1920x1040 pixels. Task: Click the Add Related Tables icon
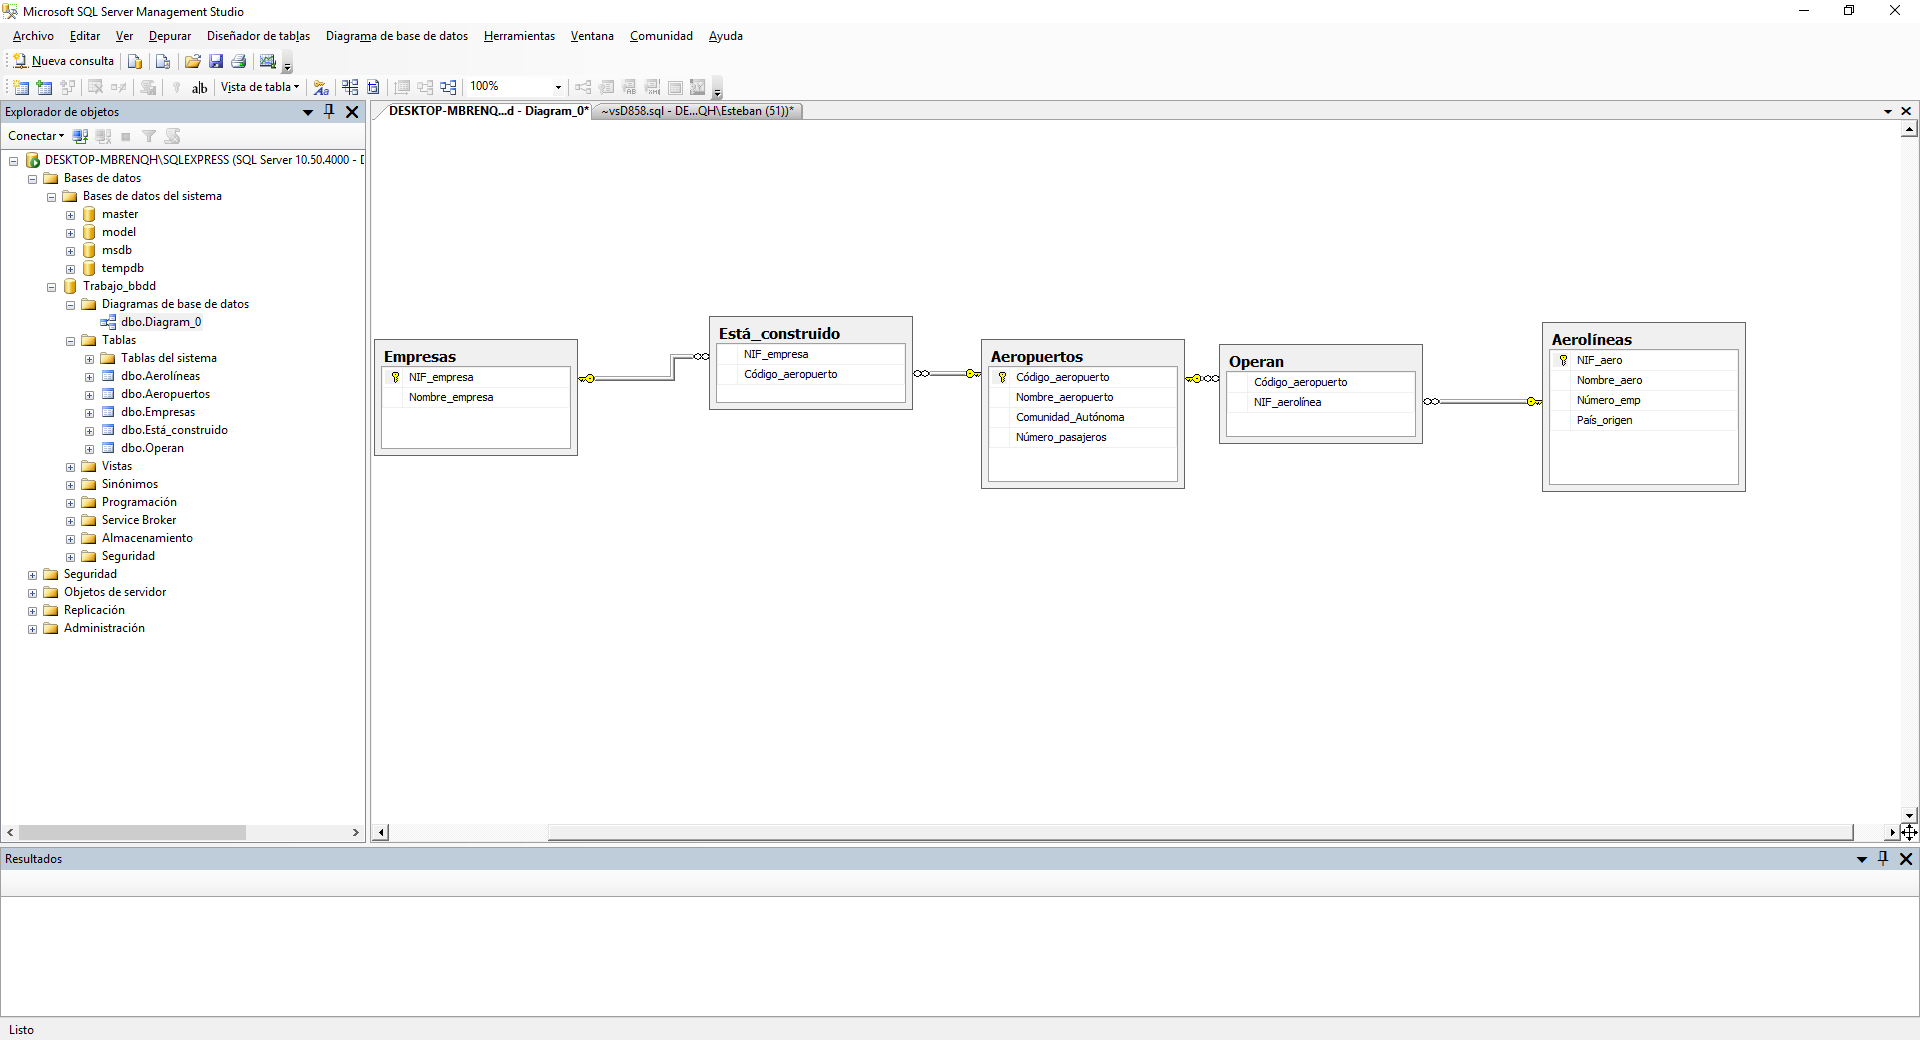(x=68, y=87)
